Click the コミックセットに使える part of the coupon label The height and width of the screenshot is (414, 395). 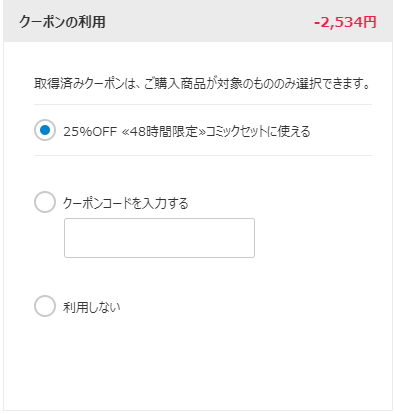pyautogui.click(x=258, y=131)
